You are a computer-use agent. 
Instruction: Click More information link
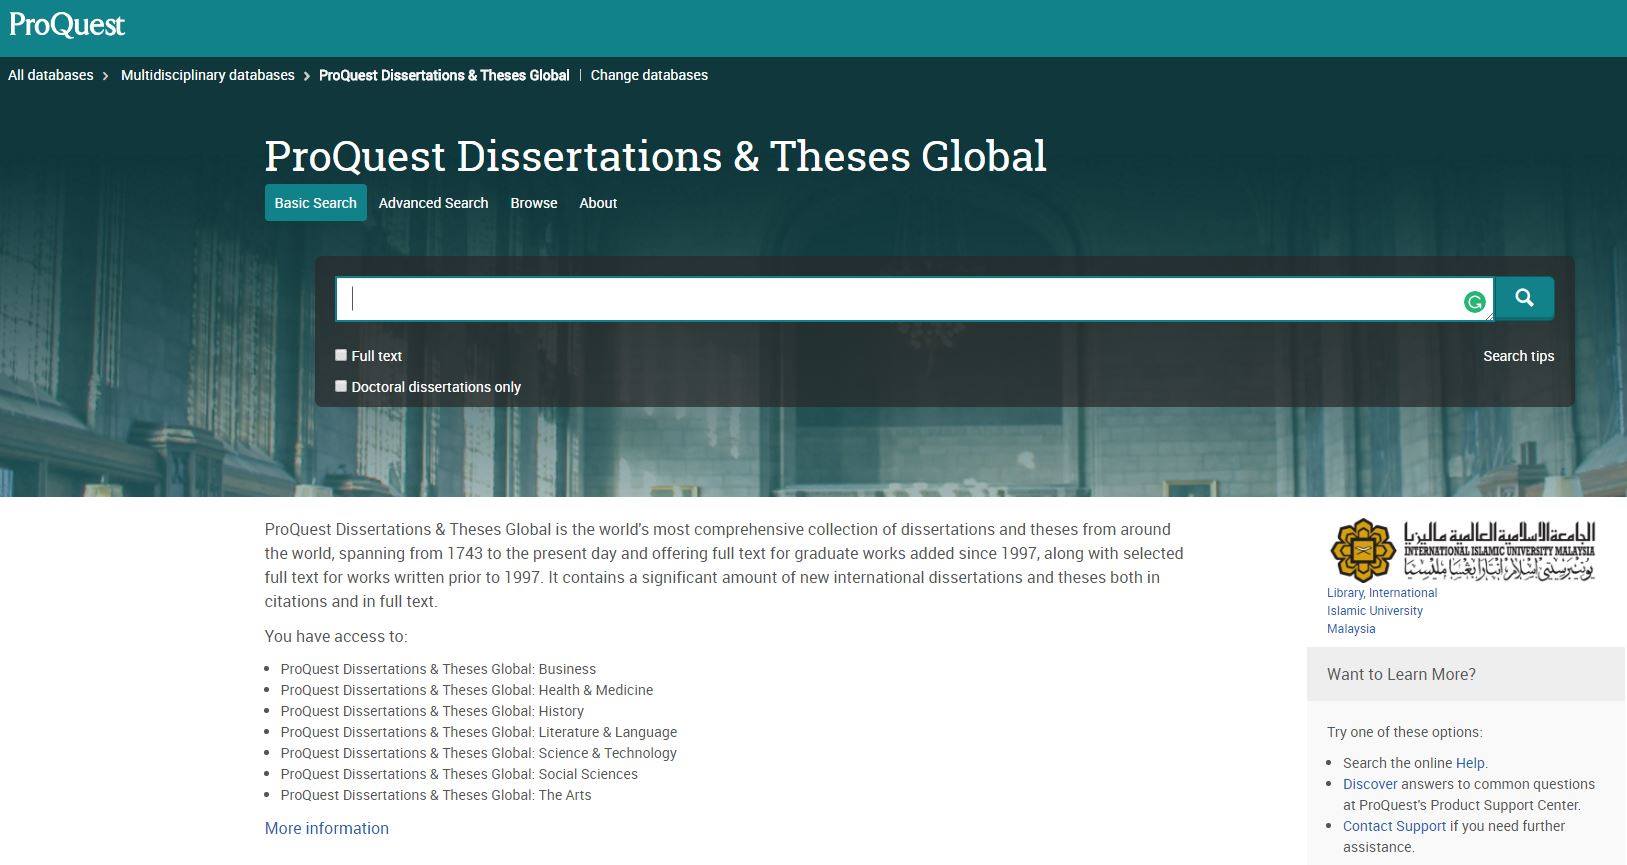(327, 828)
